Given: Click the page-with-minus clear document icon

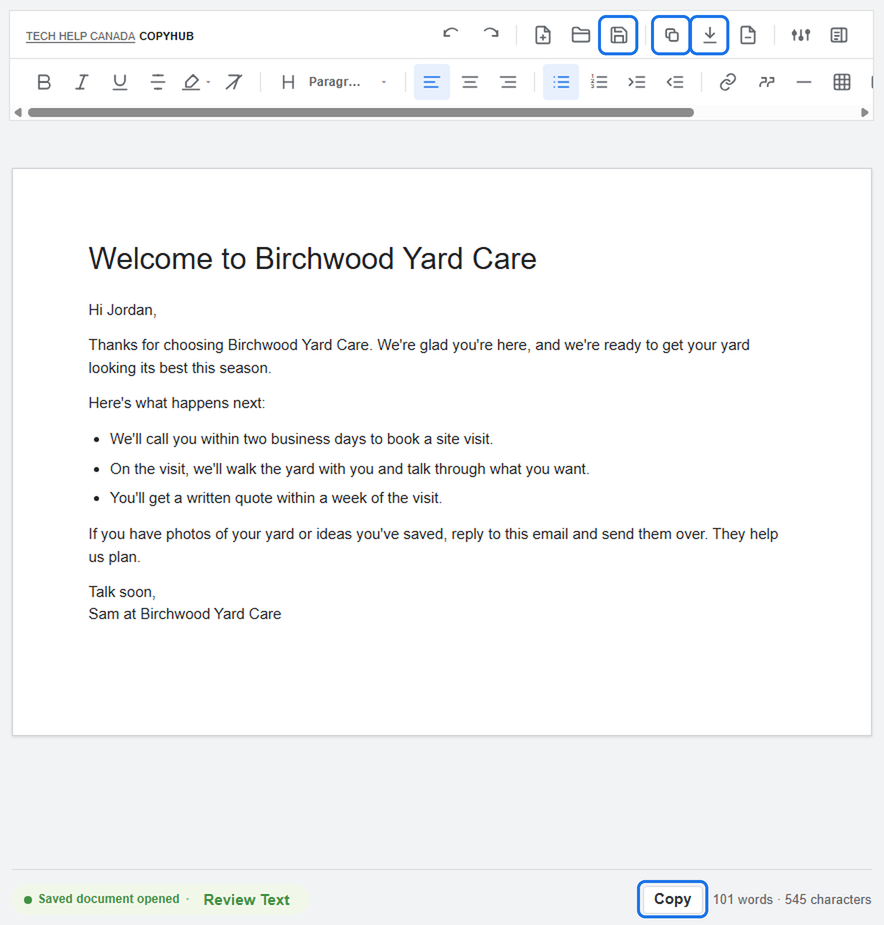Looking at the screenshot, I should click(x=748, y=35).
